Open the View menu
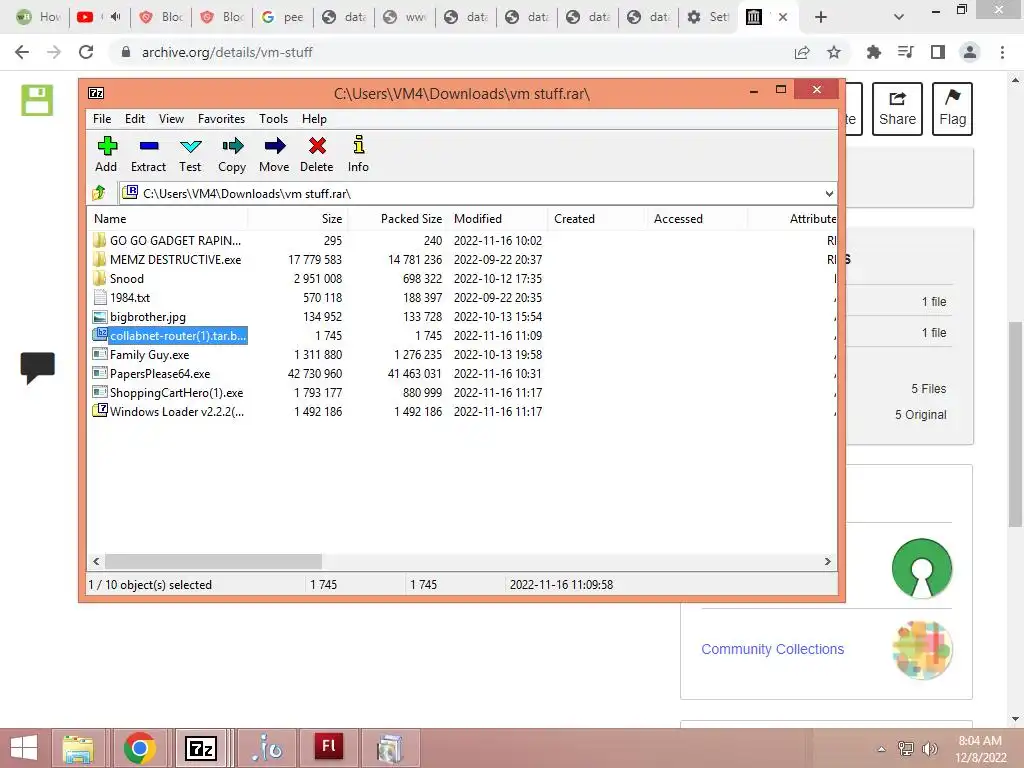The height and width of the screenshot is (768, 1024). [171, 119]
